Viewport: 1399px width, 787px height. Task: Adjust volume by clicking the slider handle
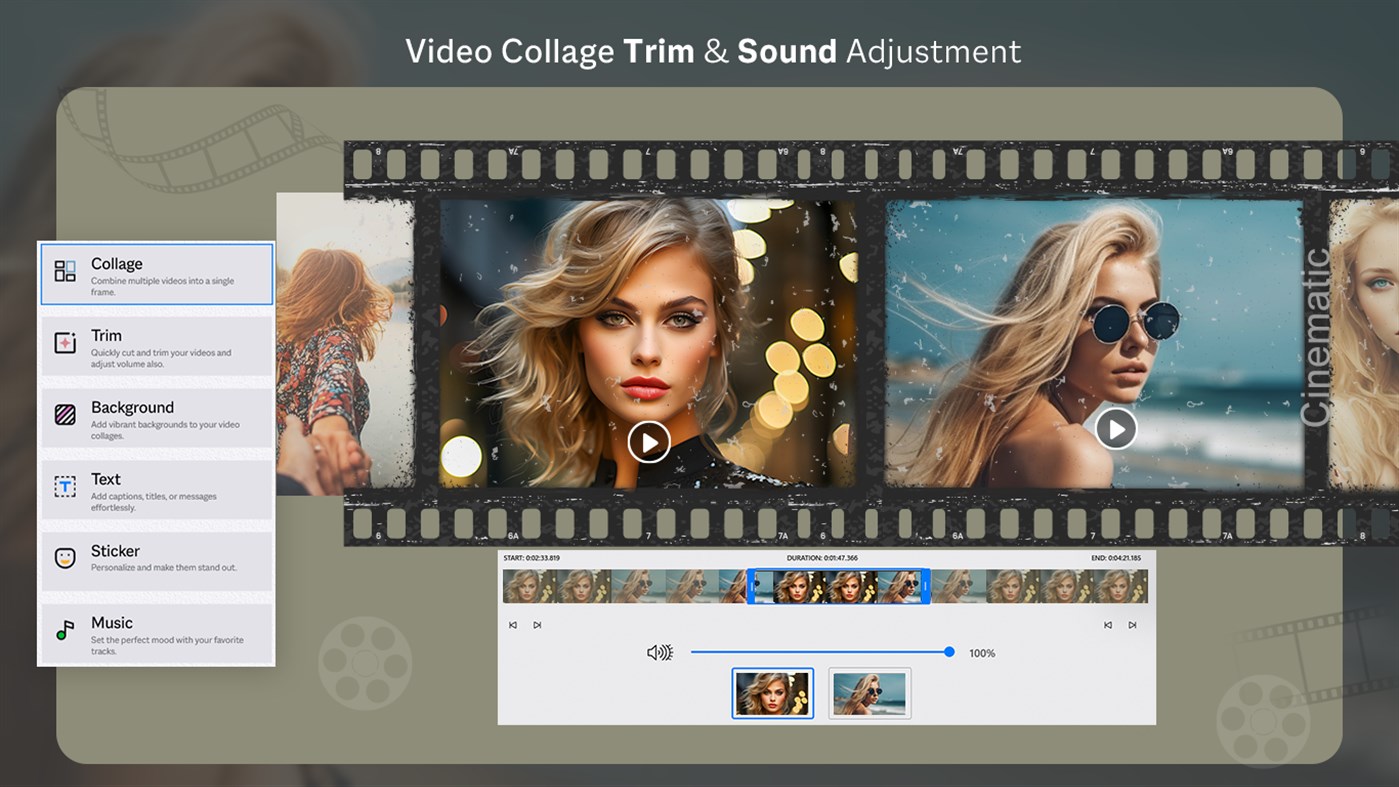pyautogui.click(x=950, y=651)
